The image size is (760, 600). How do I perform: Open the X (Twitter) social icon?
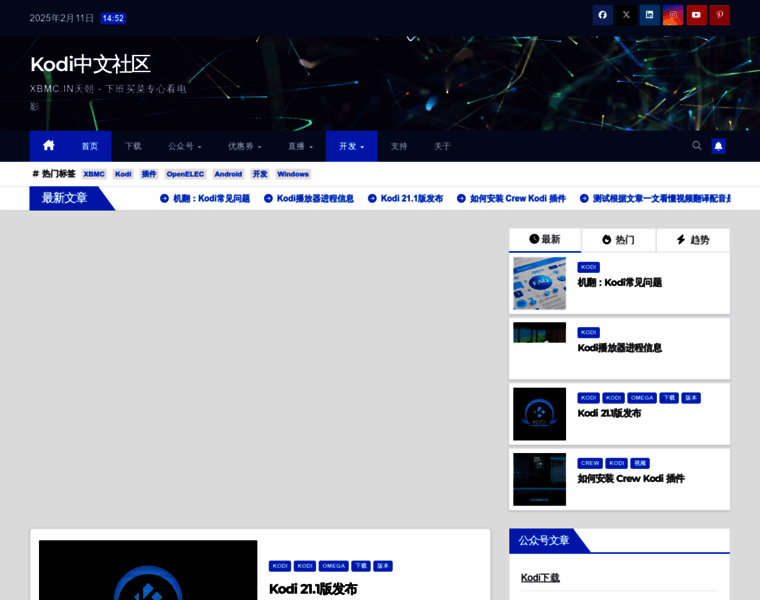click(x=626, y=15)
